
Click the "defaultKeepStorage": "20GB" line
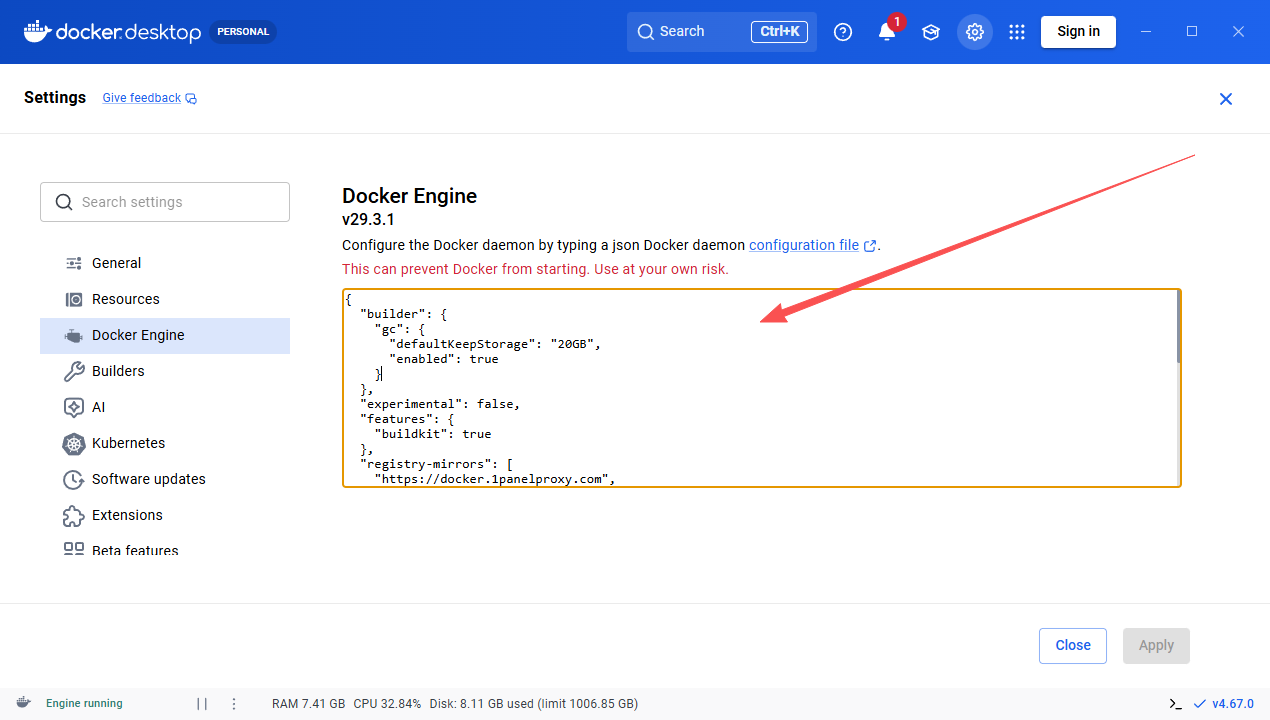coord(494,344)
